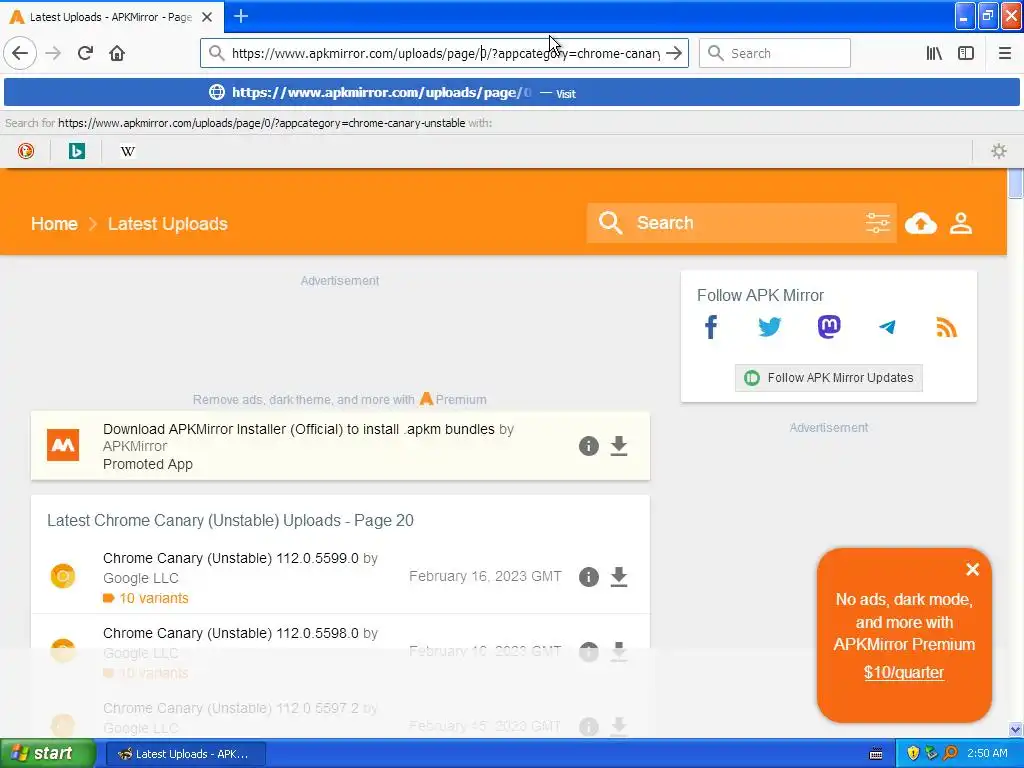1024x768 pixels.
Task: Go back with the browser back arrow
Action: tap(20, 53)
